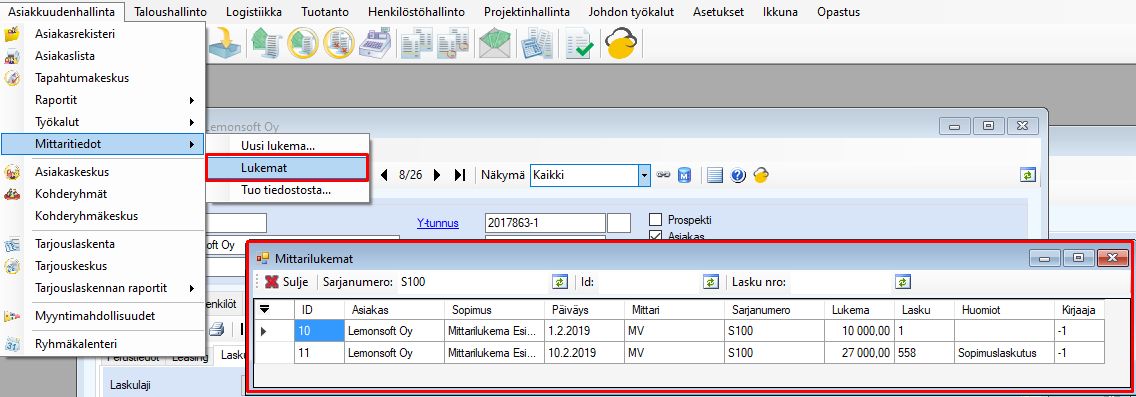Click the document with green checkmark icon
Image resolution: width=1136 pixels, height=397 pixels.
pyautogui.click(x=579, y=43)
